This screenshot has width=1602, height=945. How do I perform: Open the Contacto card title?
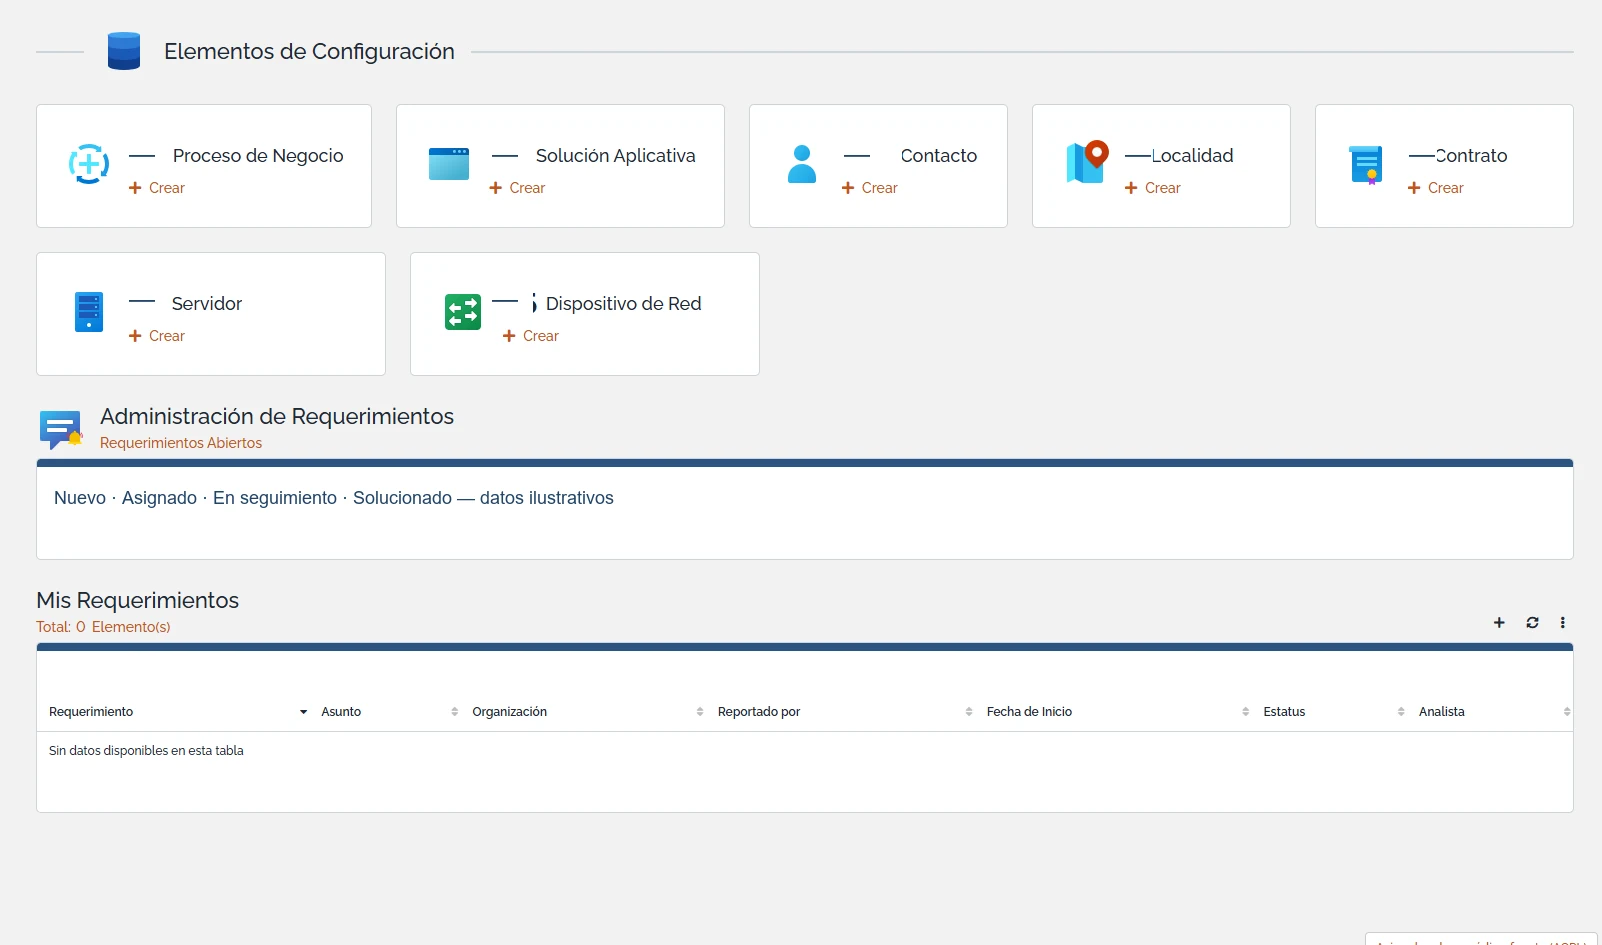click(x=939, y=156)
